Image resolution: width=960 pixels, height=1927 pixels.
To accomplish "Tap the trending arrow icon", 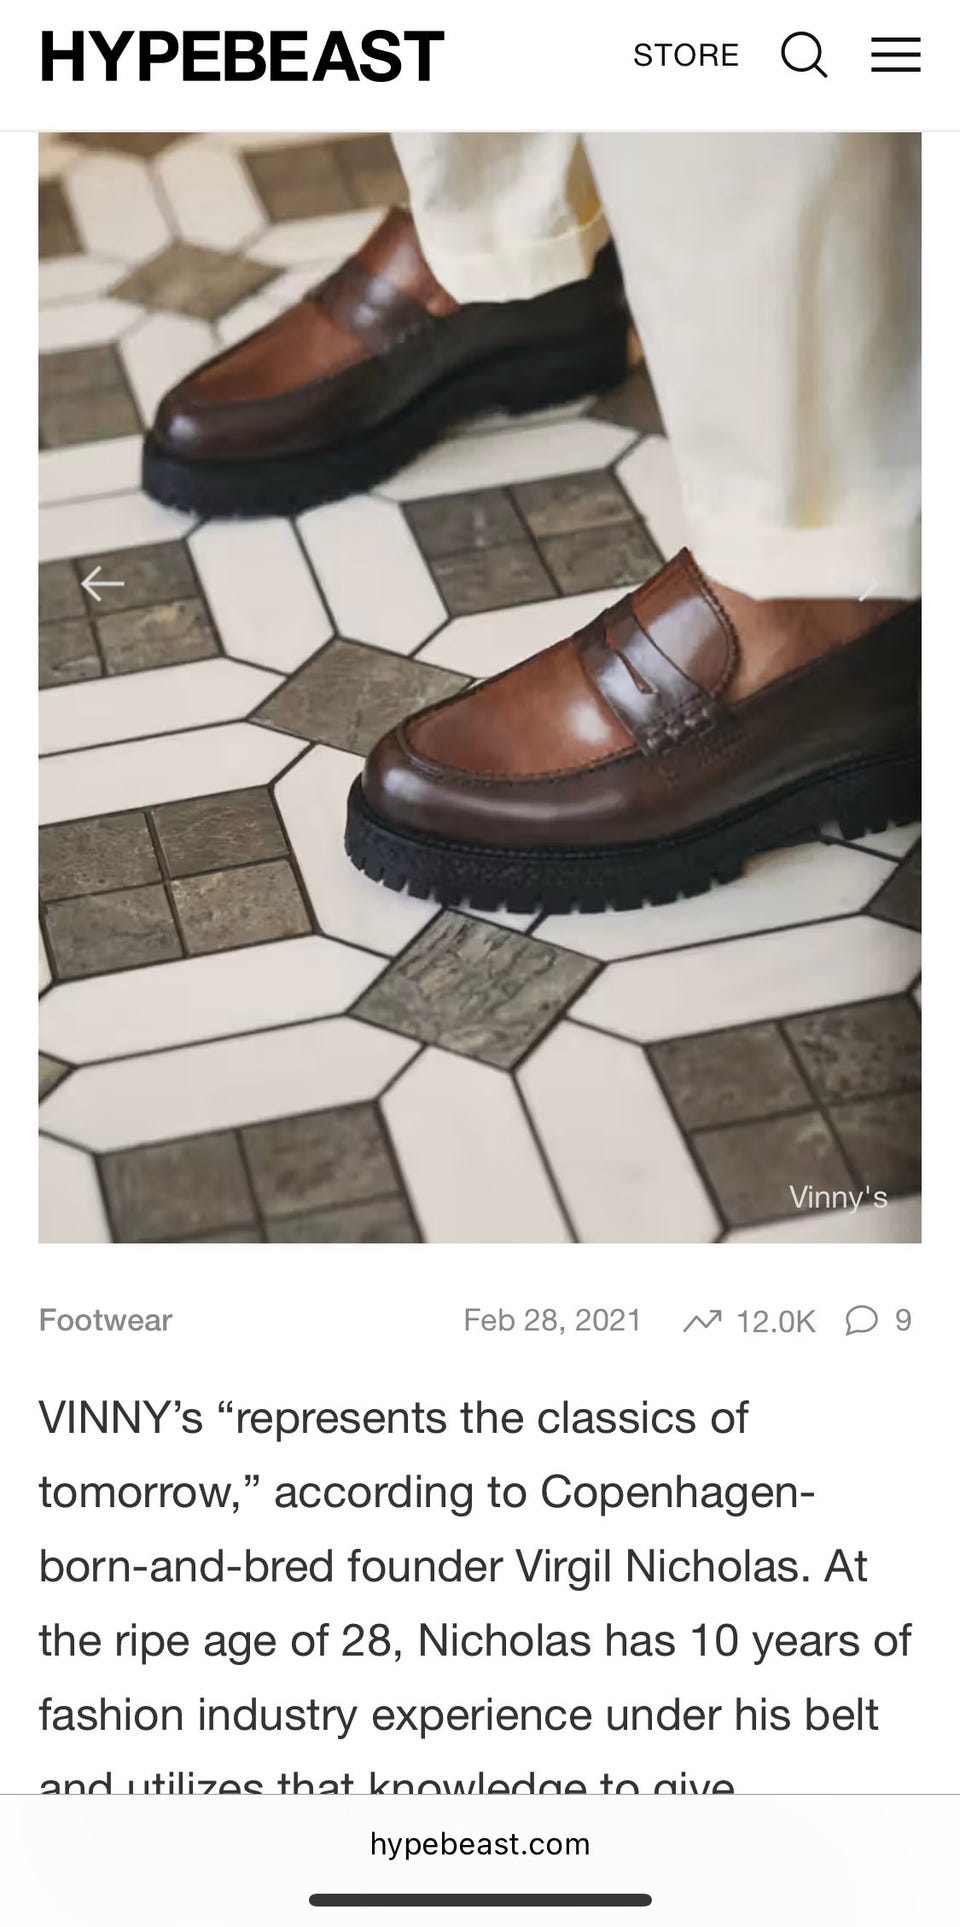I will coord(702,1322).
